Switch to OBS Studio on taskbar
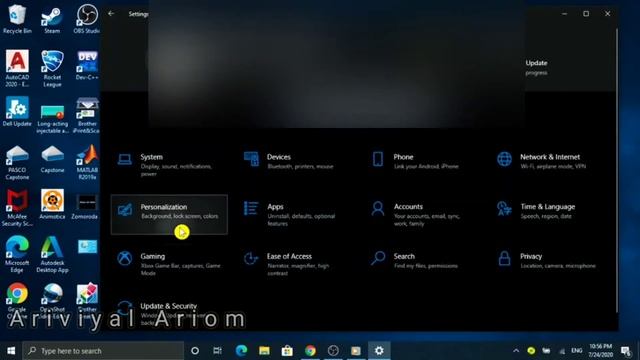Screen dimensions: 640x360 tap(333, 351)
